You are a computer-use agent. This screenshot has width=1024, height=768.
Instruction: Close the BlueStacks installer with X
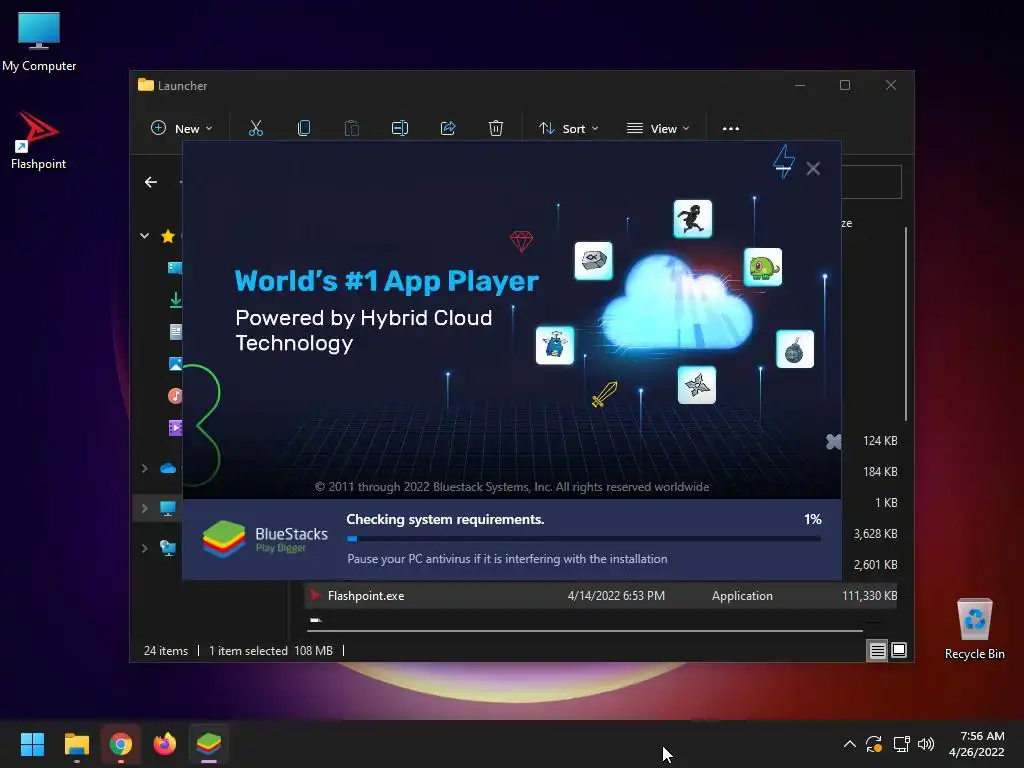click(813, 168)
